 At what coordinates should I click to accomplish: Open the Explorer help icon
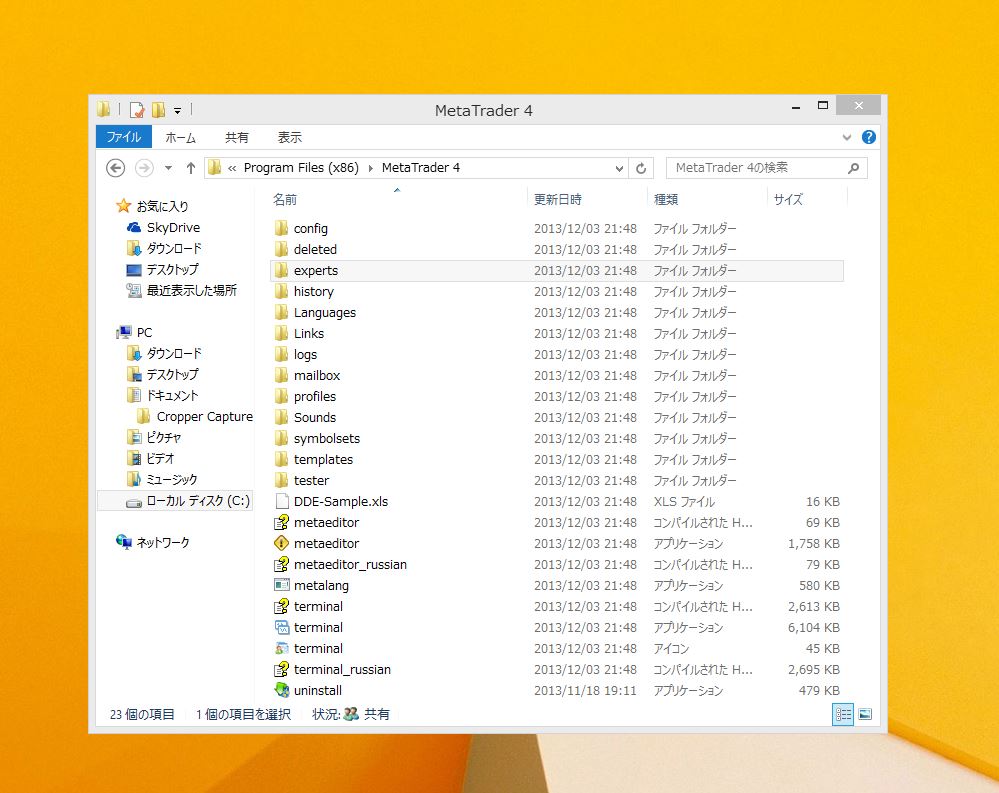coord(868,137)
